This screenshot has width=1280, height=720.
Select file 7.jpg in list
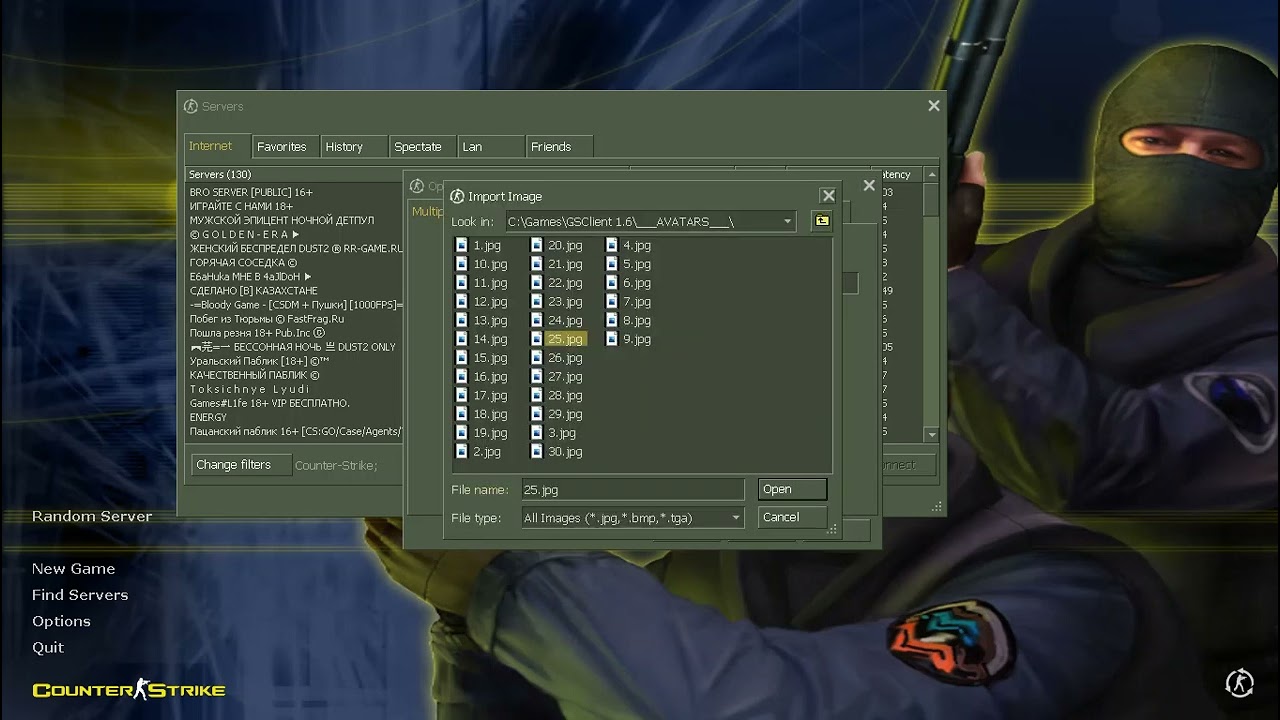637,302
